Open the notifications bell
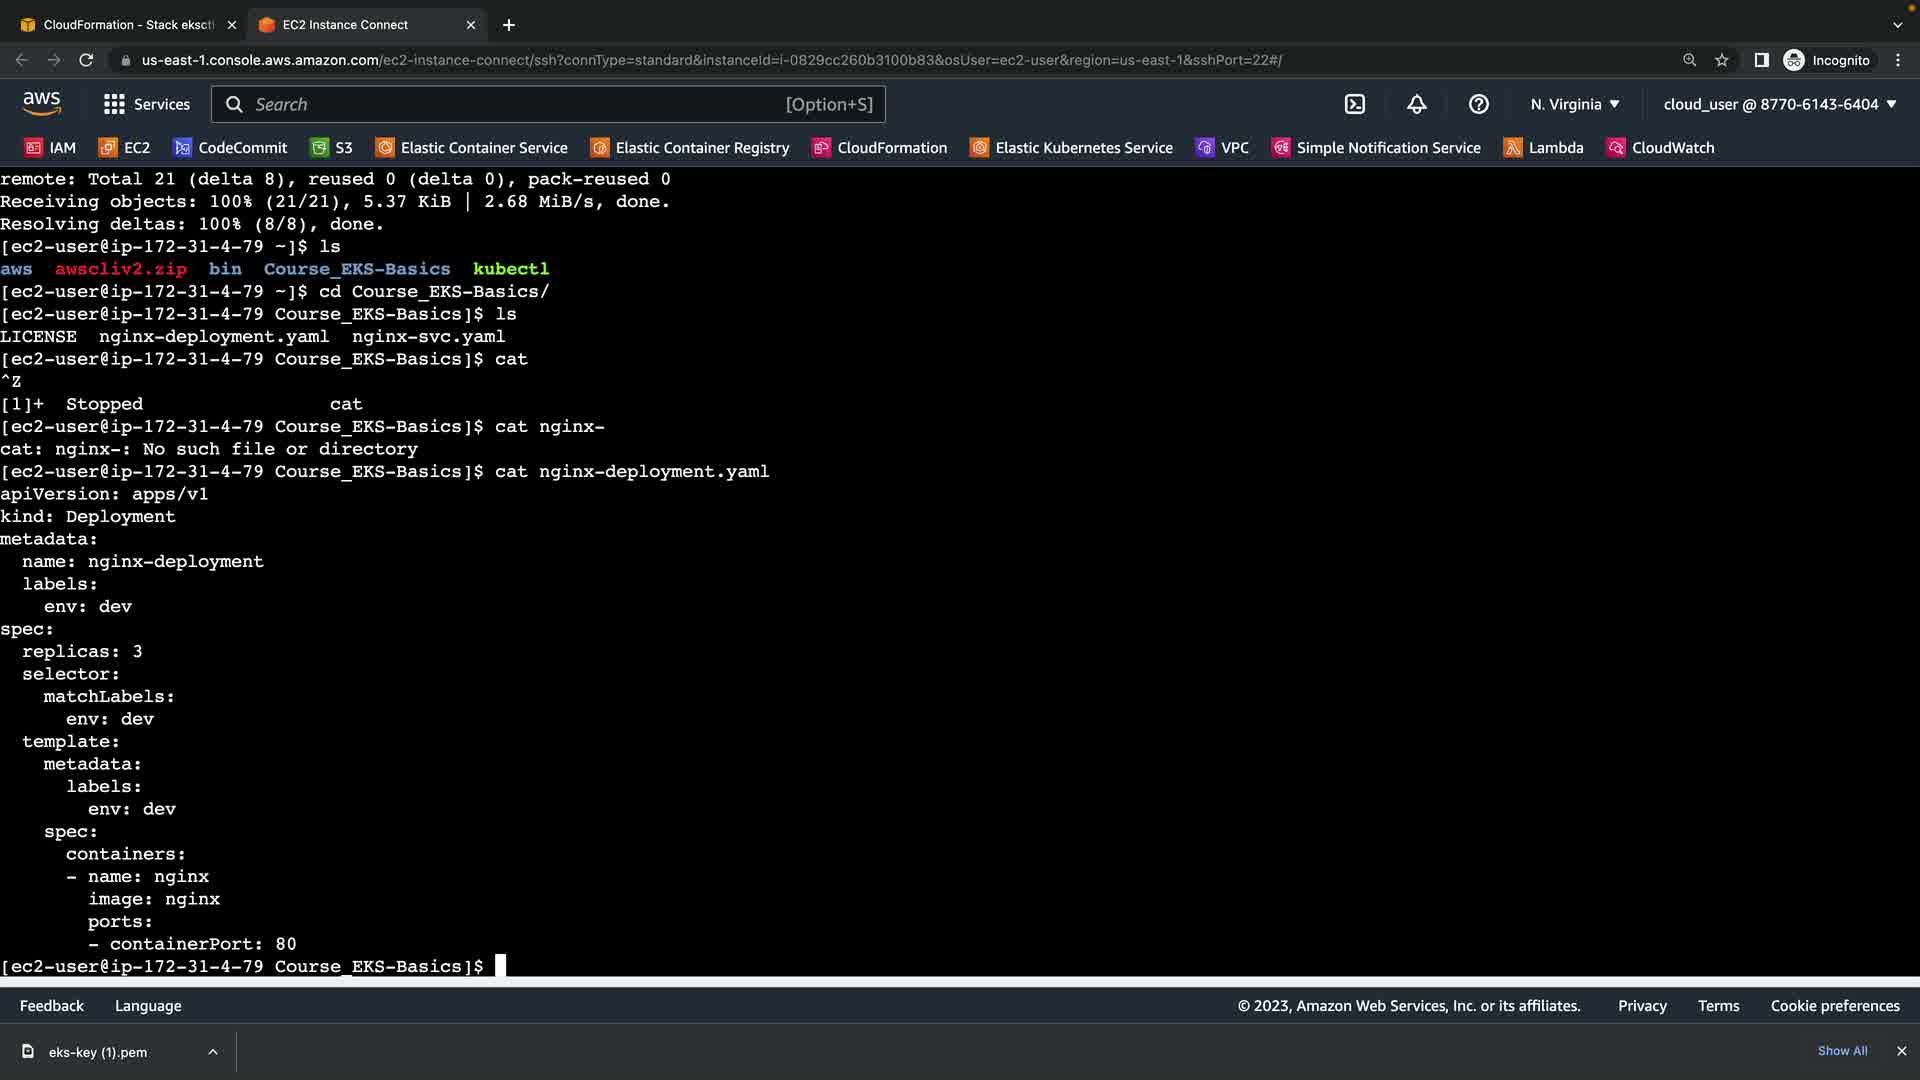1920x1080 pixels. coord(1417,104)
